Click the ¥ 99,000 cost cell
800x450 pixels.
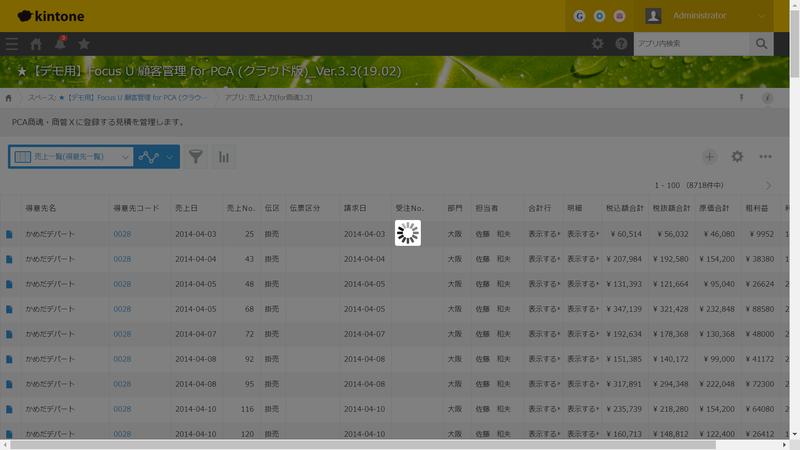[x=718, y=359]
